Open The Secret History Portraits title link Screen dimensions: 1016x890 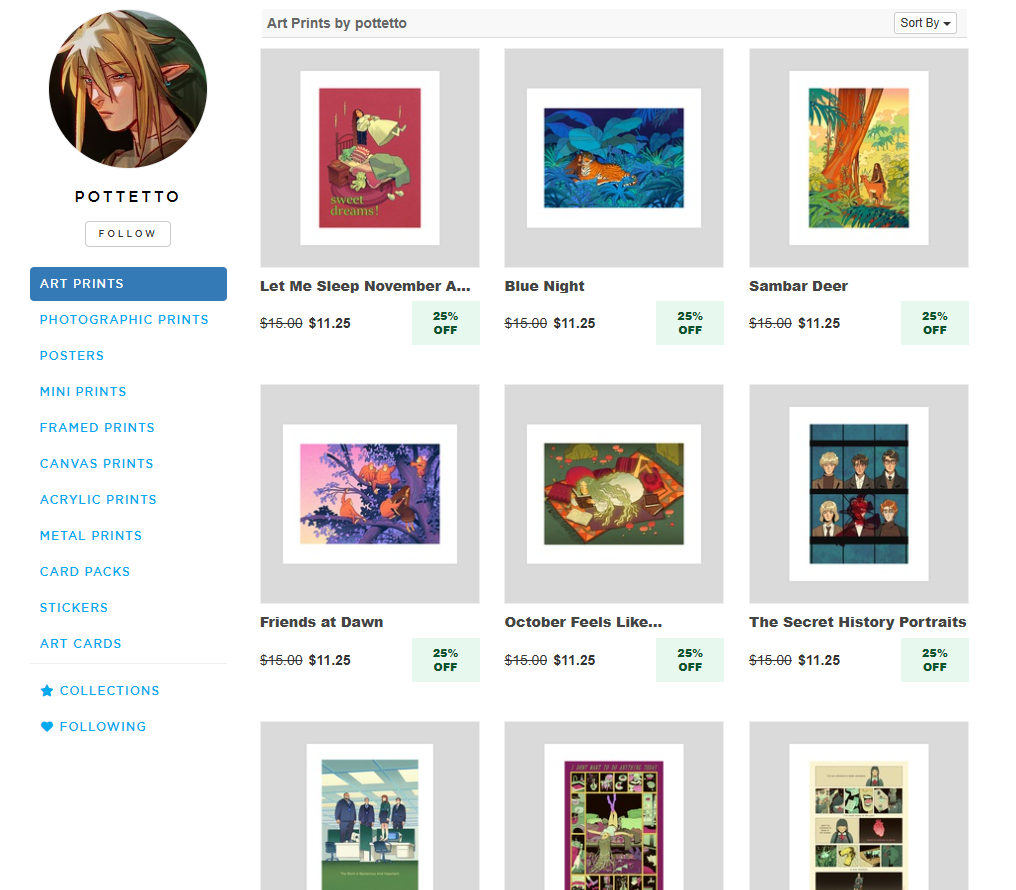point(857,622)
